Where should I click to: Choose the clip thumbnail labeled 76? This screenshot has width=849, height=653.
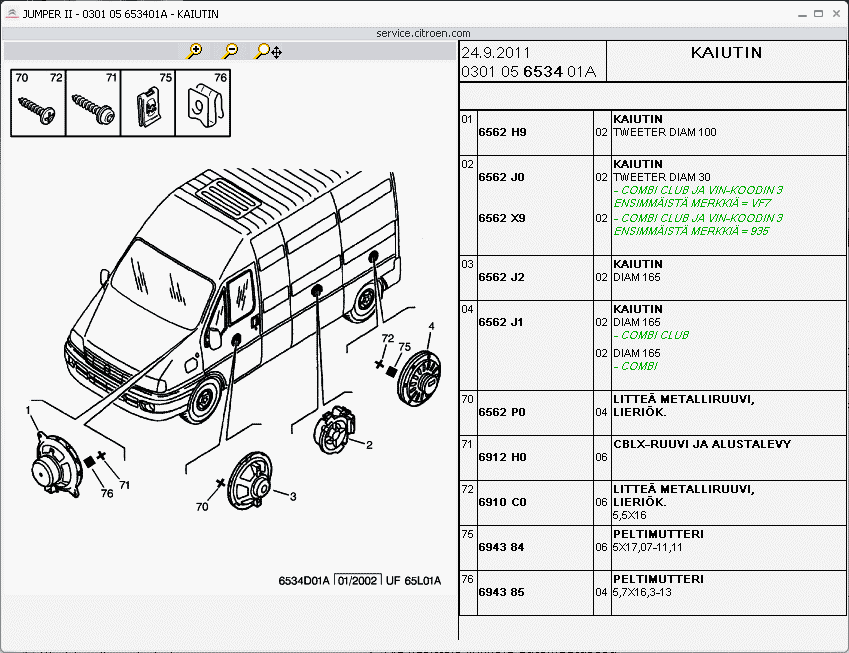(204, 103)
